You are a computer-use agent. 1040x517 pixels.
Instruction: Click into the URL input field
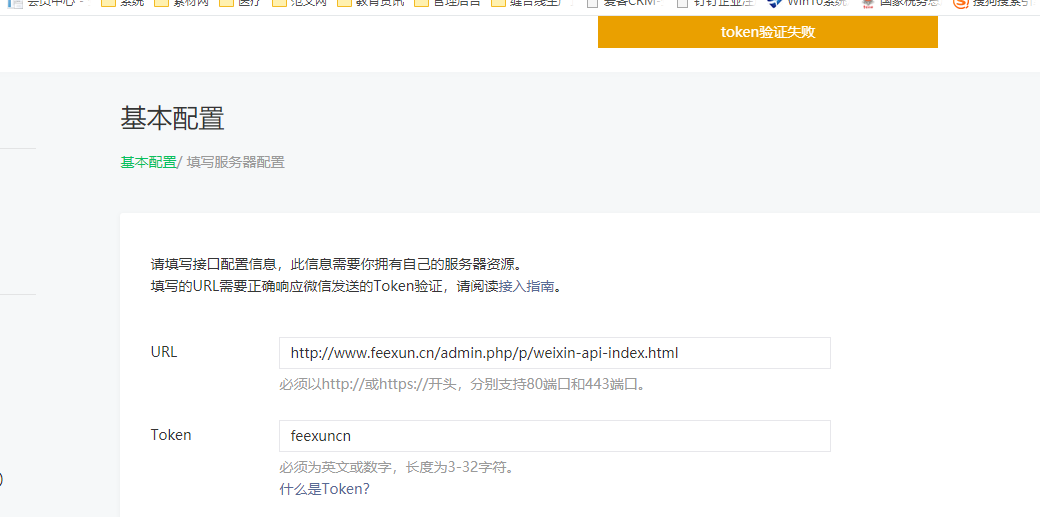pyautogui.click(x=554, y=353)
